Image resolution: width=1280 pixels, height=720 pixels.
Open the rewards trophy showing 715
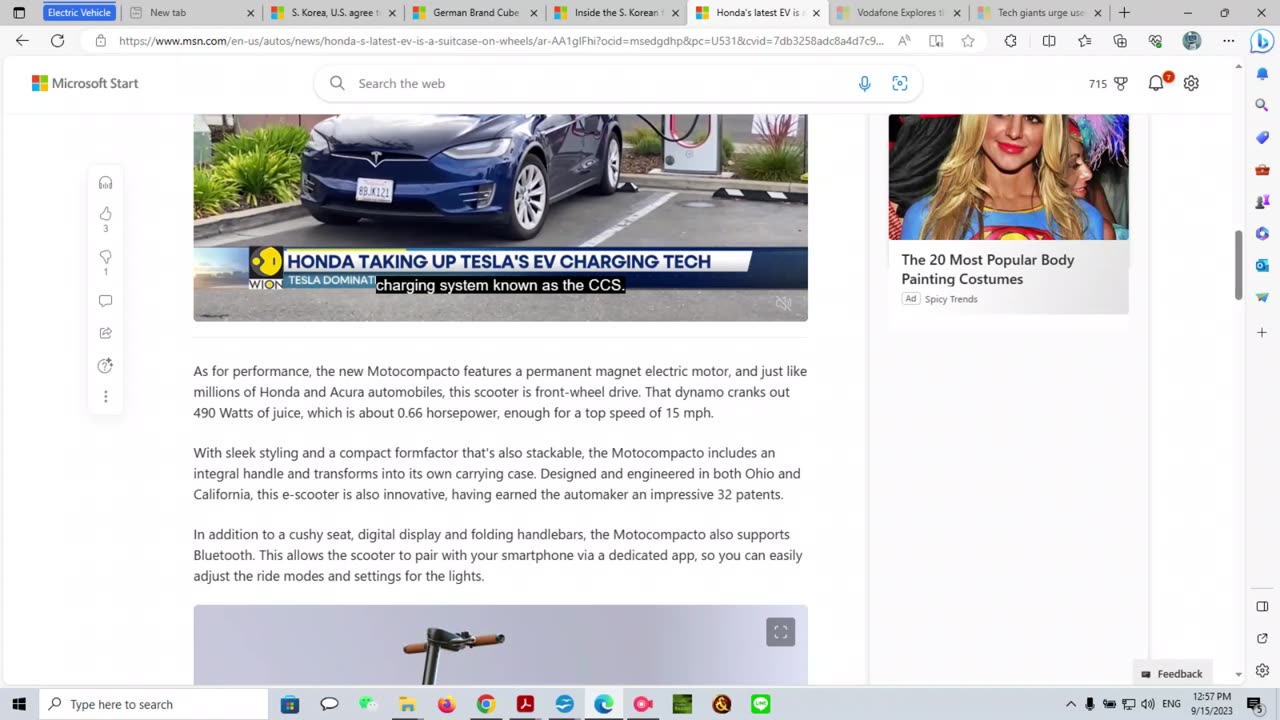[1109, 84]
